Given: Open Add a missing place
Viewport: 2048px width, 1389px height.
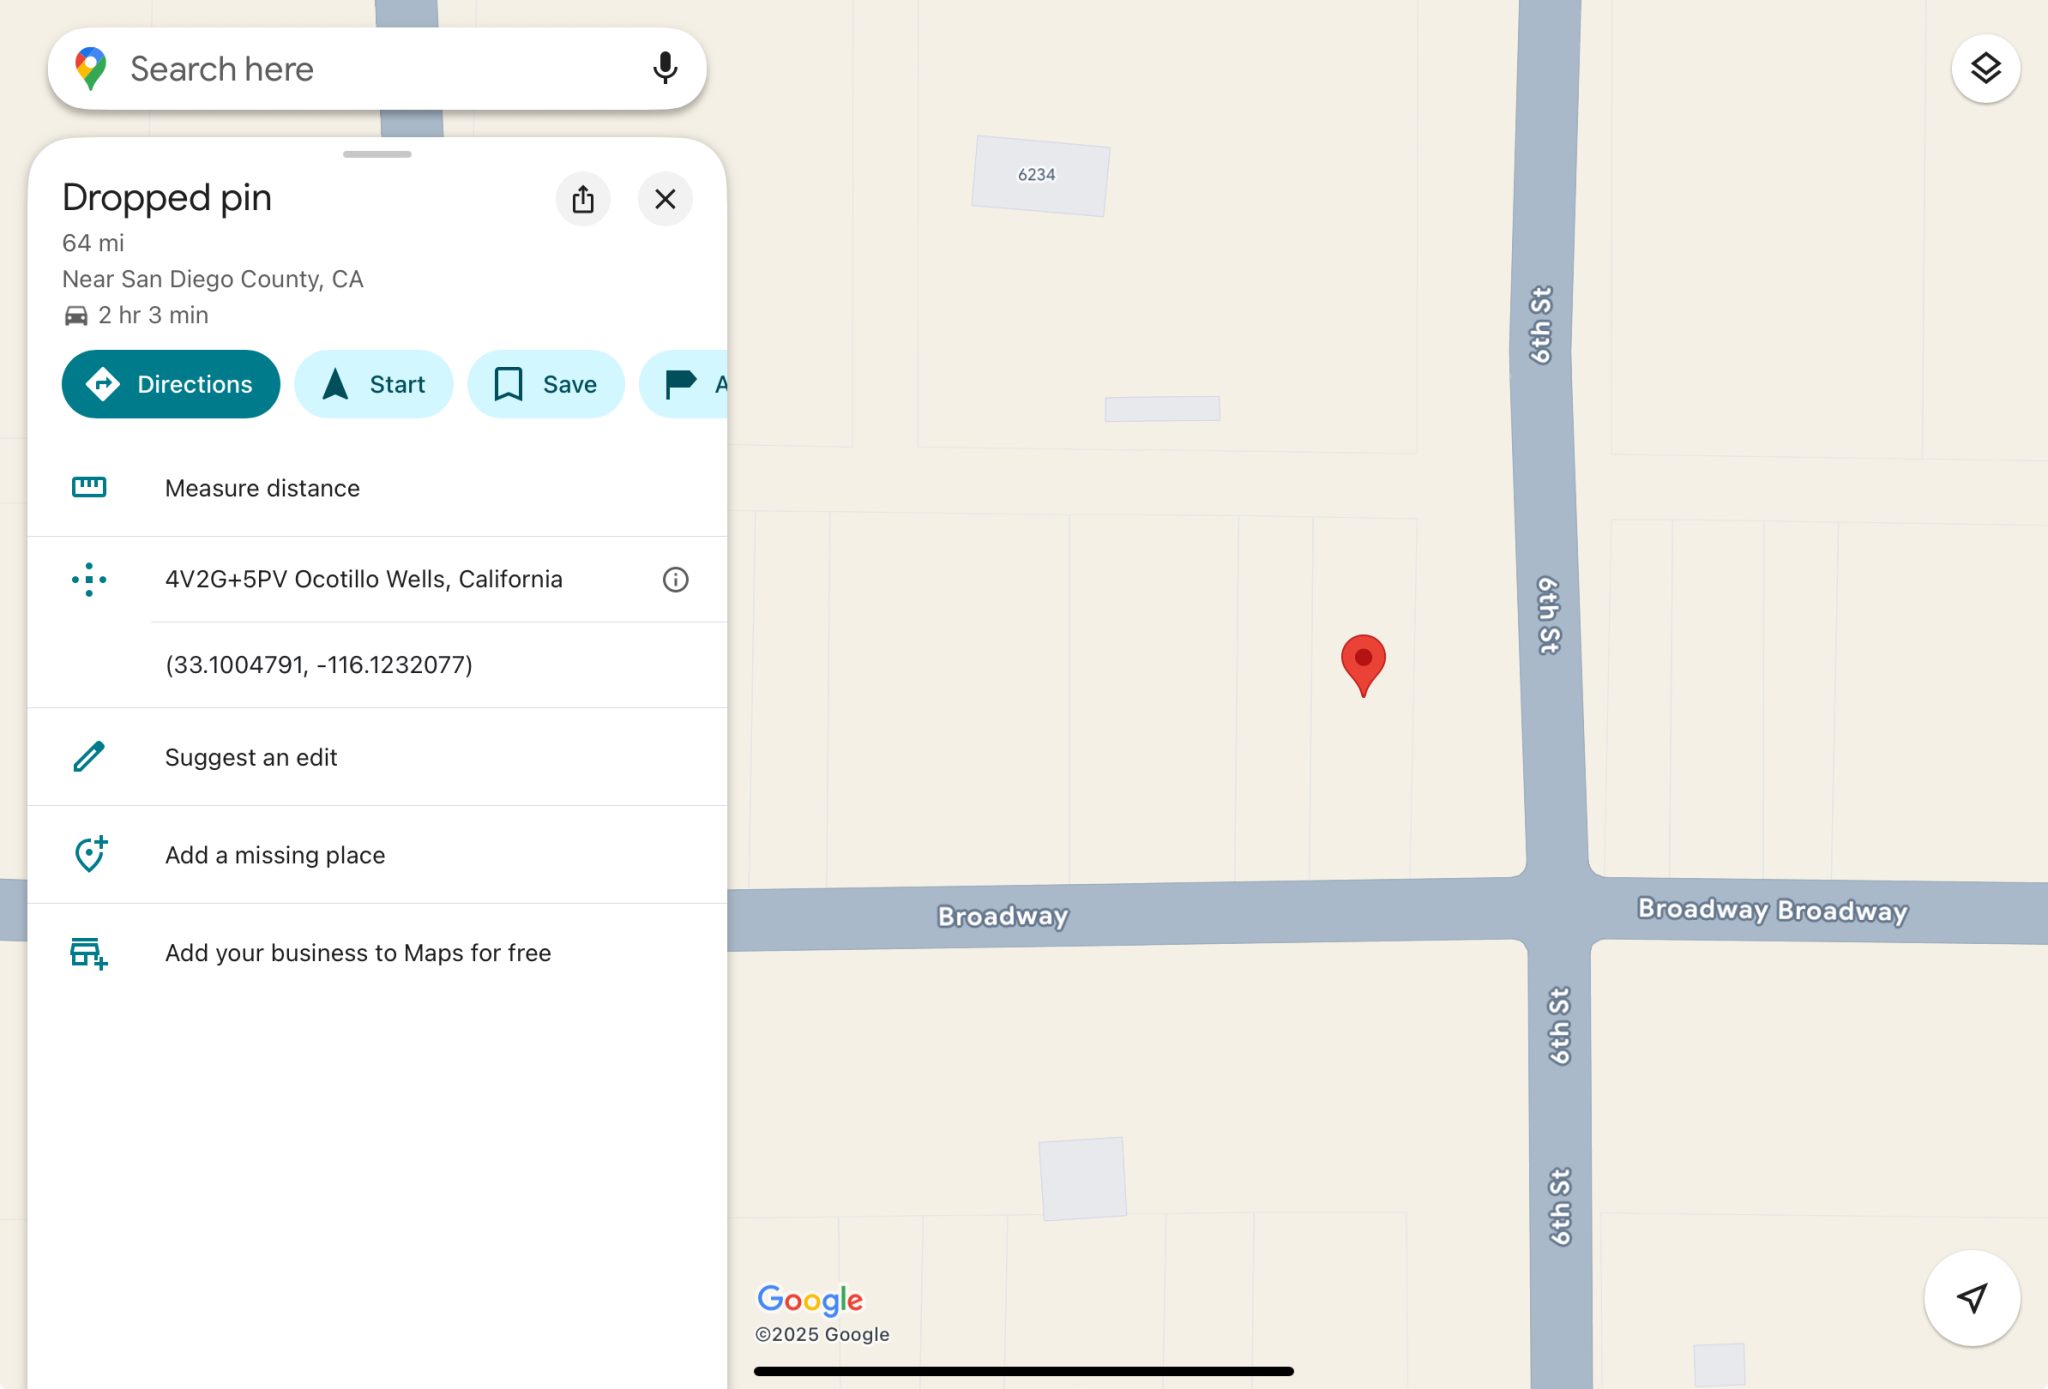Looking at the screenshot, I should (377, 855).
